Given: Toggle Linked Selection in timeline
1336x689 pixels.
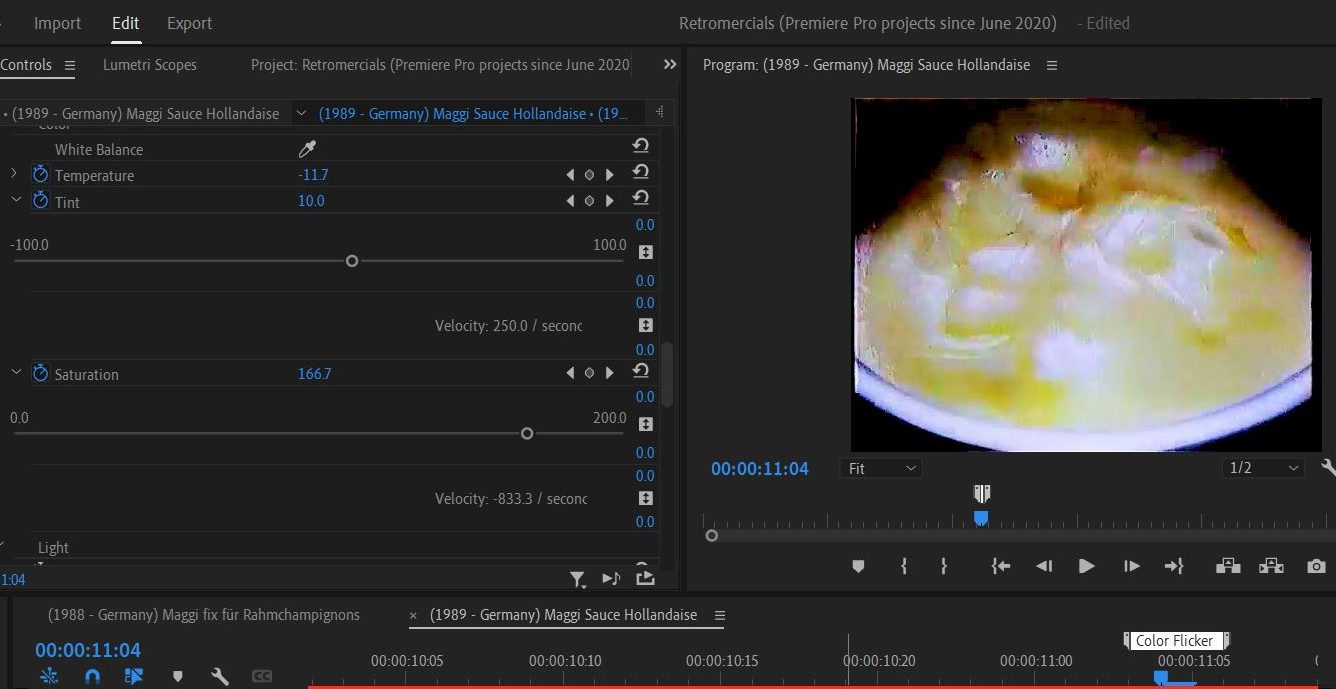Looking at the screenshot, I should (x=134, y=677).
